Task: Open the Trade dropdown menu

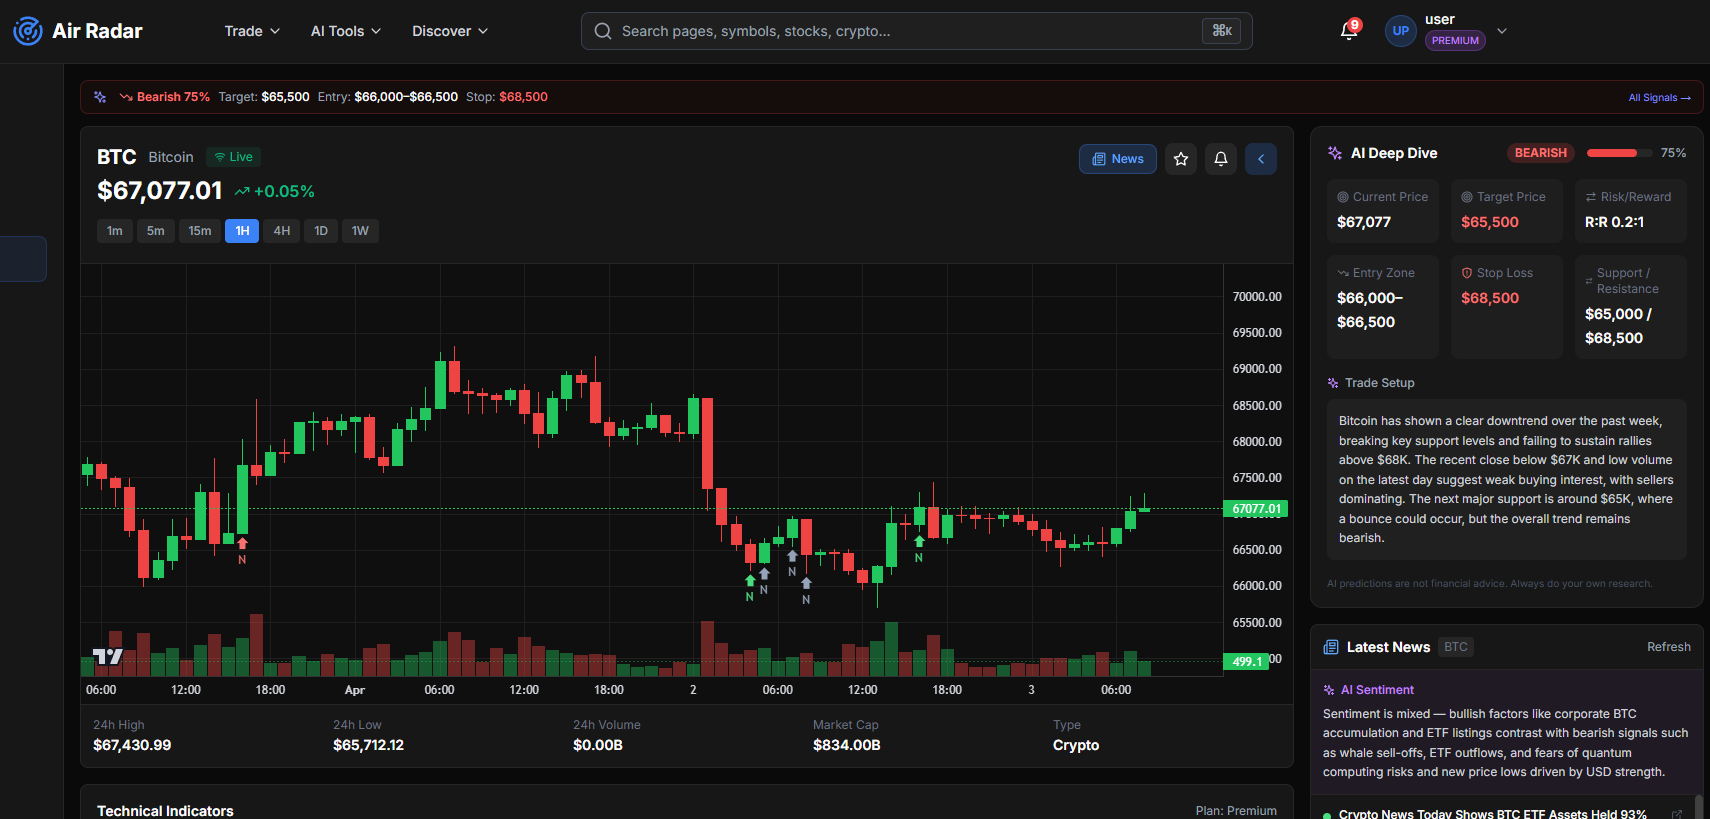Action: [x=252, y=31]
